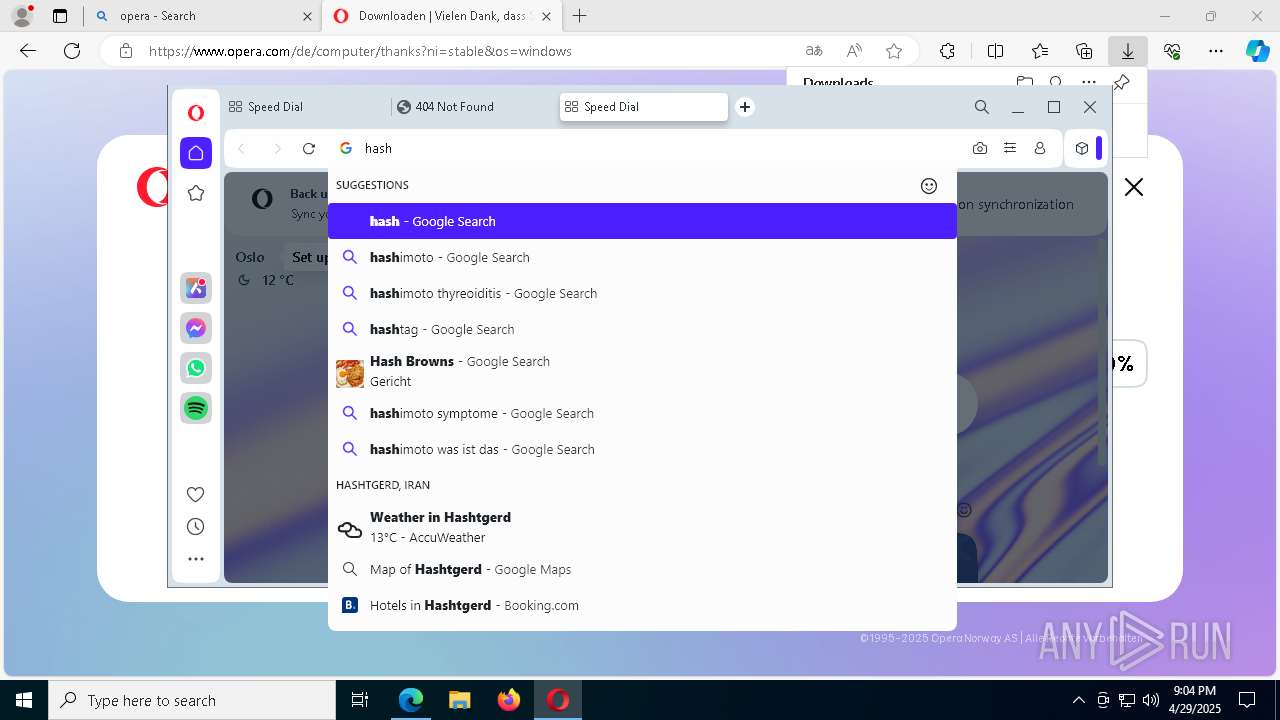Click the Opera new tab plus button
Viewport: 1280px width, 720px height.
pyautogui.click(x=745, y=107)
